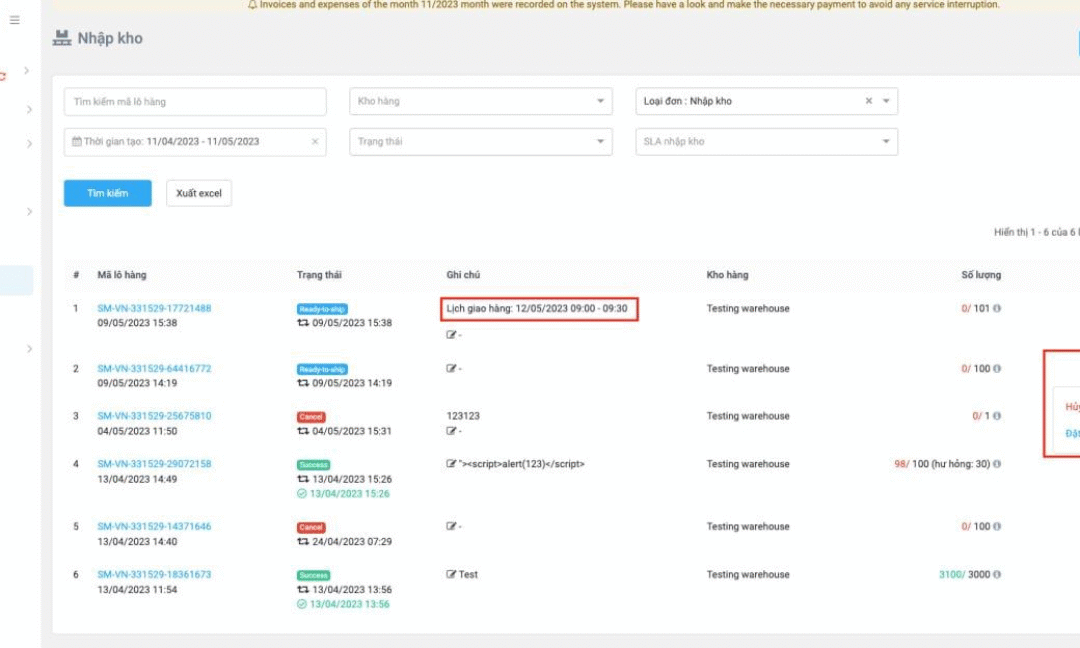1080x648 pixels.
Task: Select 'Hủy' from the context menu
Action: 1073,406
